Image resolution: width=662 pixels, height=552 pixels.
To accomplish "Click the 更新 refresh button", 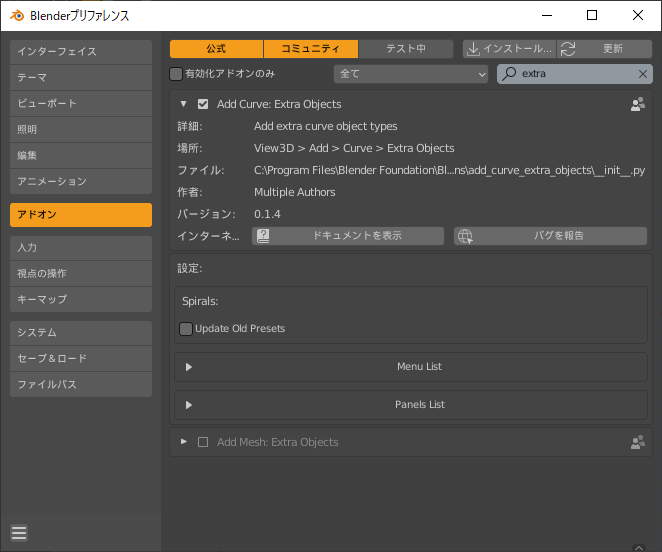I will 605,49.
